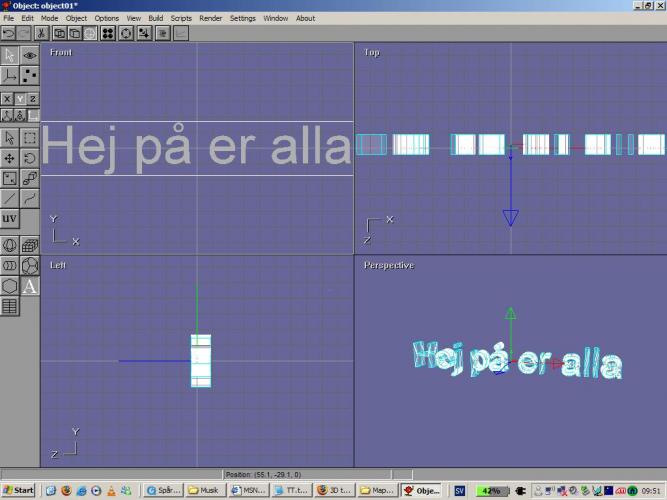
Task: Click the Undo icon in the toolbar
Action: [9, 33]
